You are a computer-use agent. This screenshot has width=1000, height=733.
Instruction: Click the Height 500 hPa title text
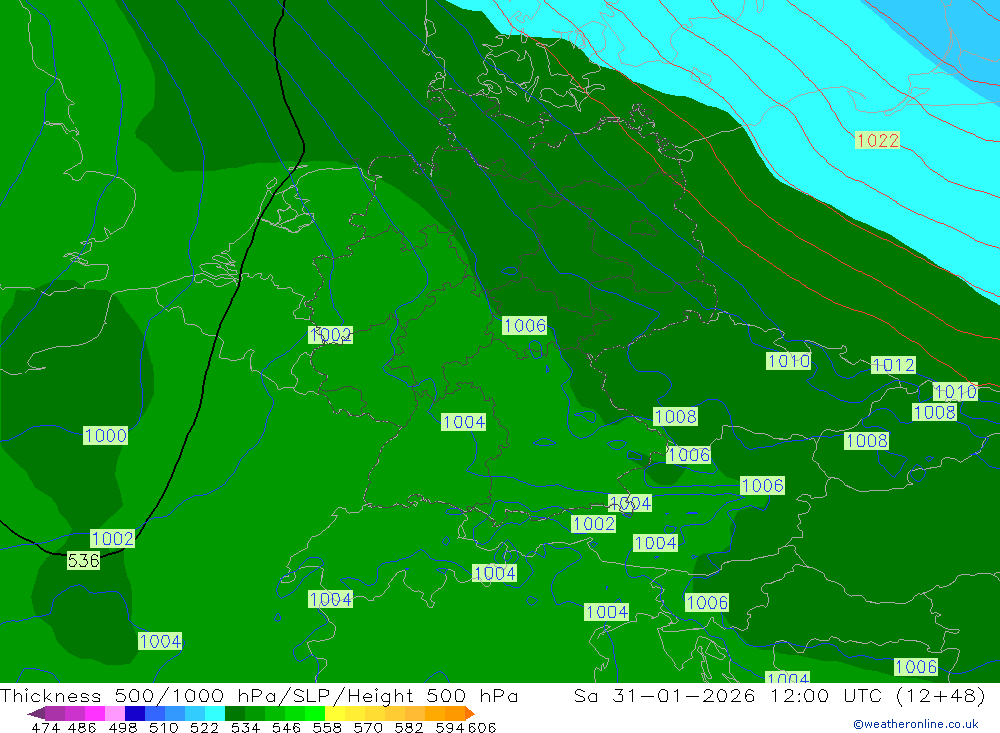point(432,695)
